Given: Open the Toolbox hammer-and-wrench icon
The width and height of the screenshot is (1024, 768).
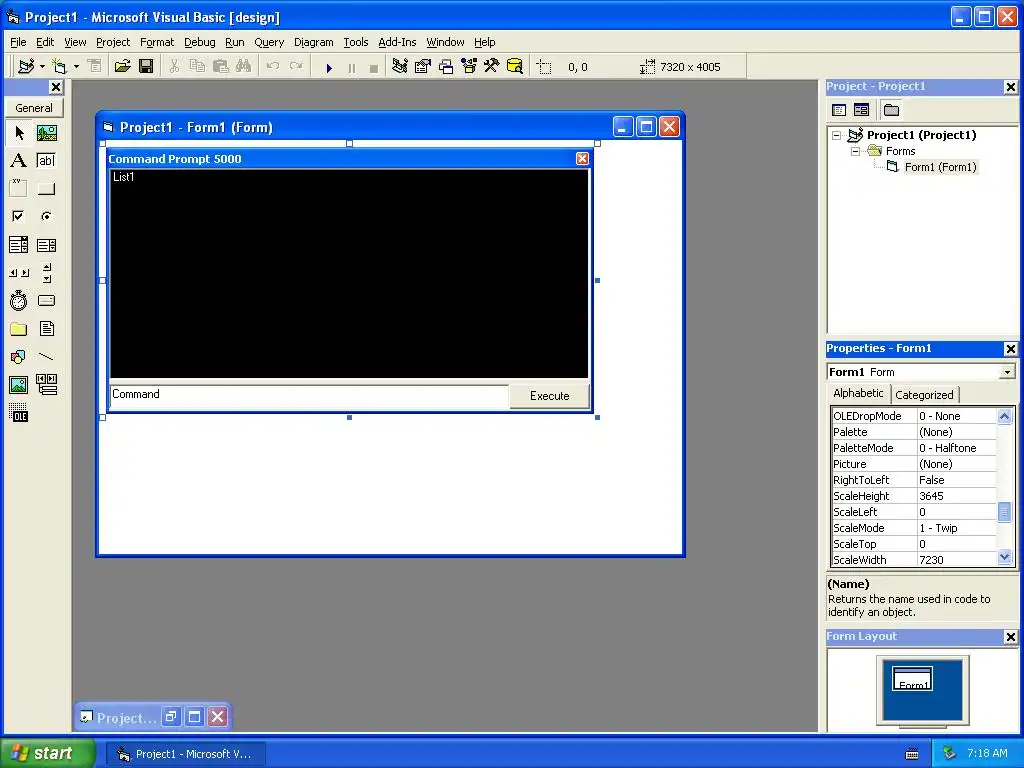Looking at the screenshot, I should 491,67.
